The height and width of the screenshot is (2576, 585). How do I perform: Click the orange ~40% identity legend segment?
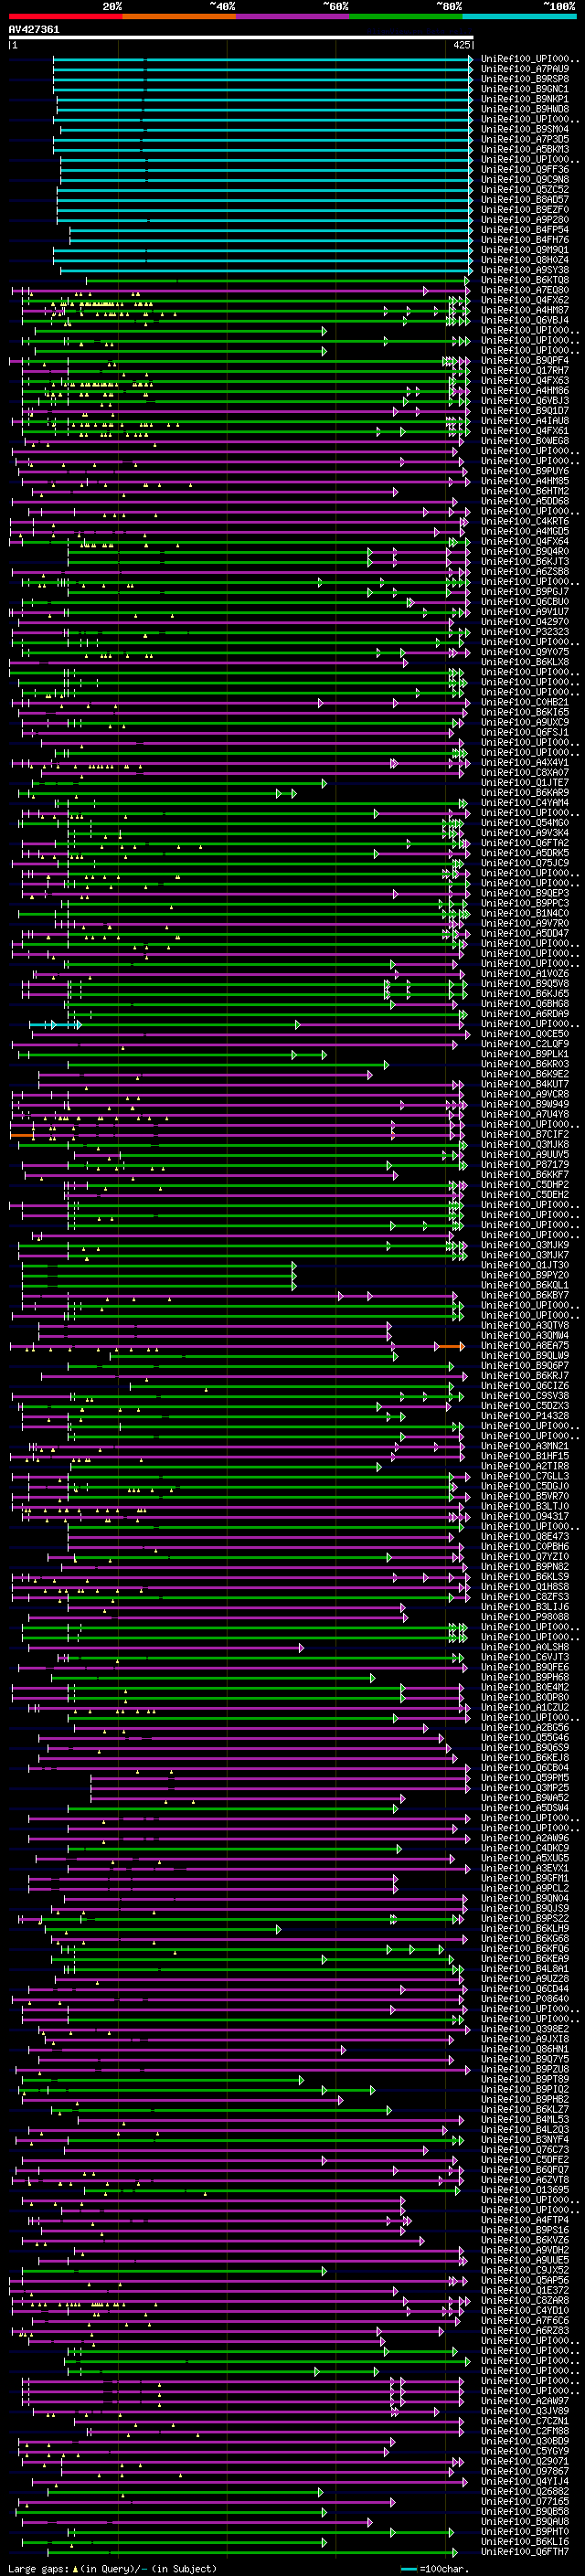pos(179,17)
